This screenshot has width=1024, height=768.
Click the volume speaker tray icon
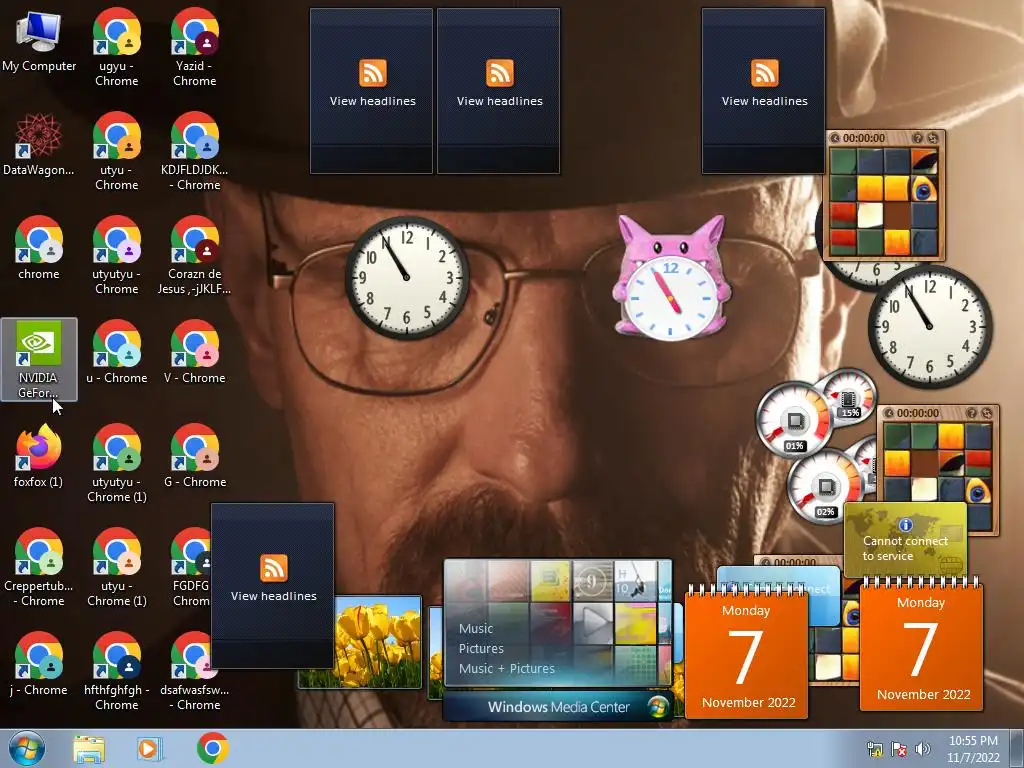pos(922,749)
